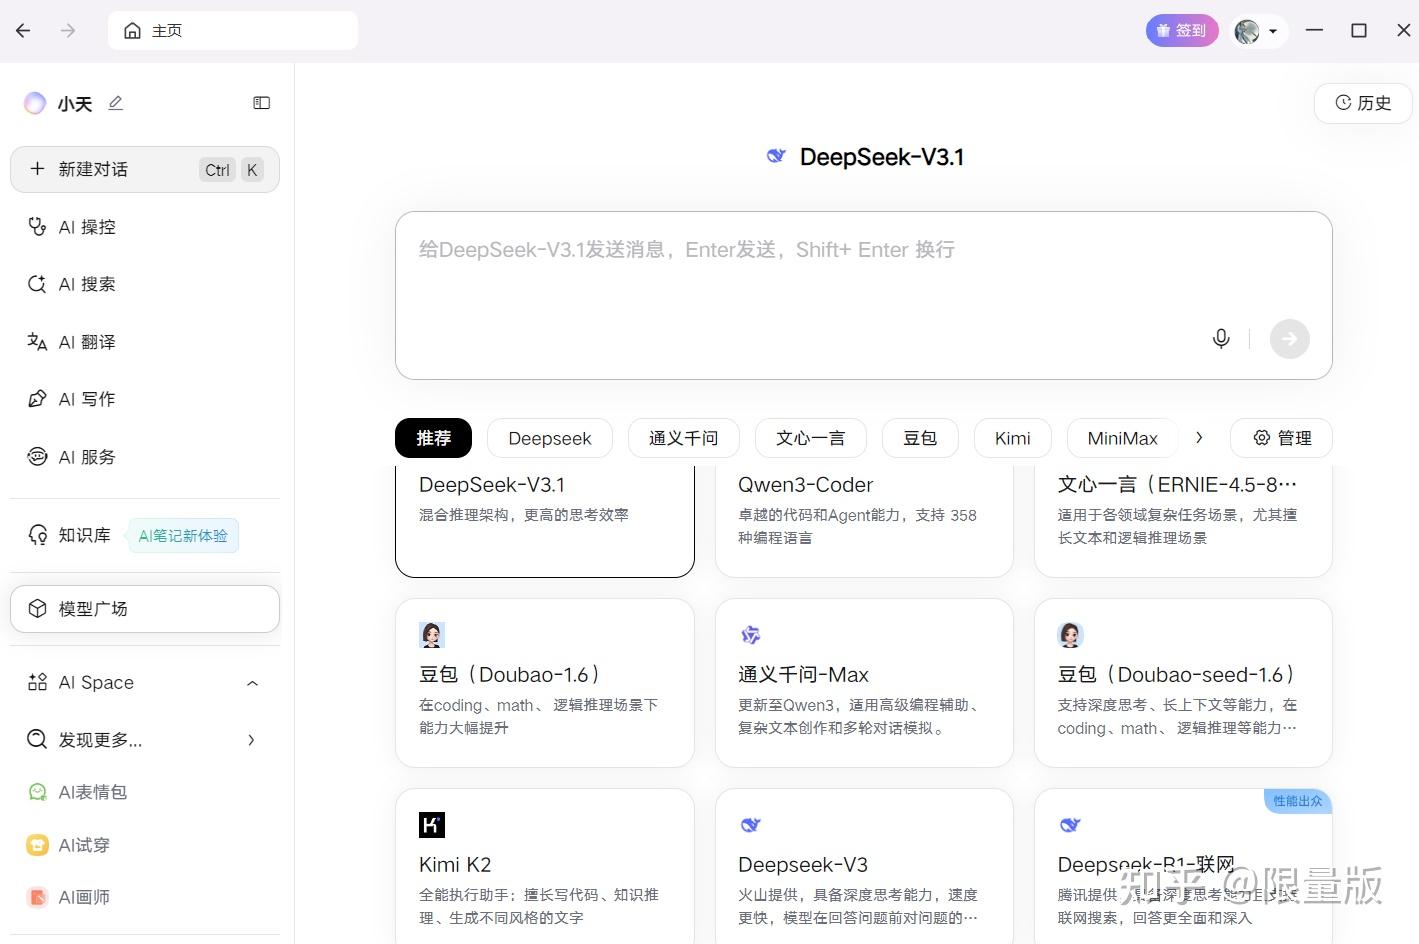Click the 签到 check-in button

1182,31
